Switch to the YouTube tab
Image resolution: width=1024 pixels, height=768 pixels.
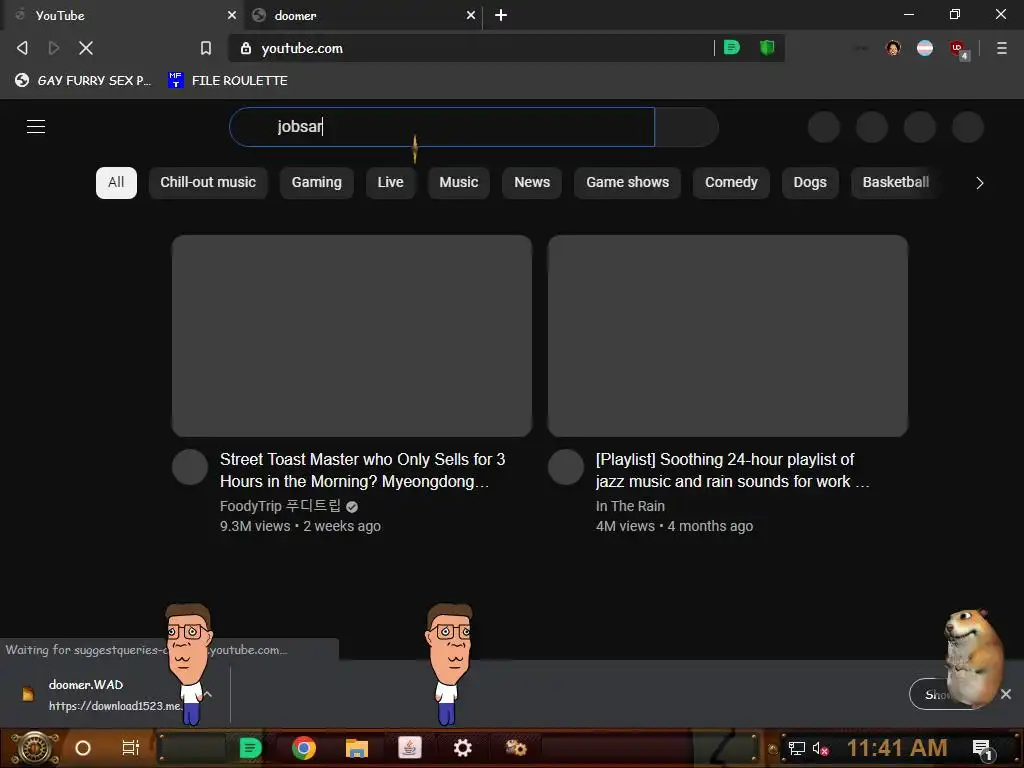[123, 15]
